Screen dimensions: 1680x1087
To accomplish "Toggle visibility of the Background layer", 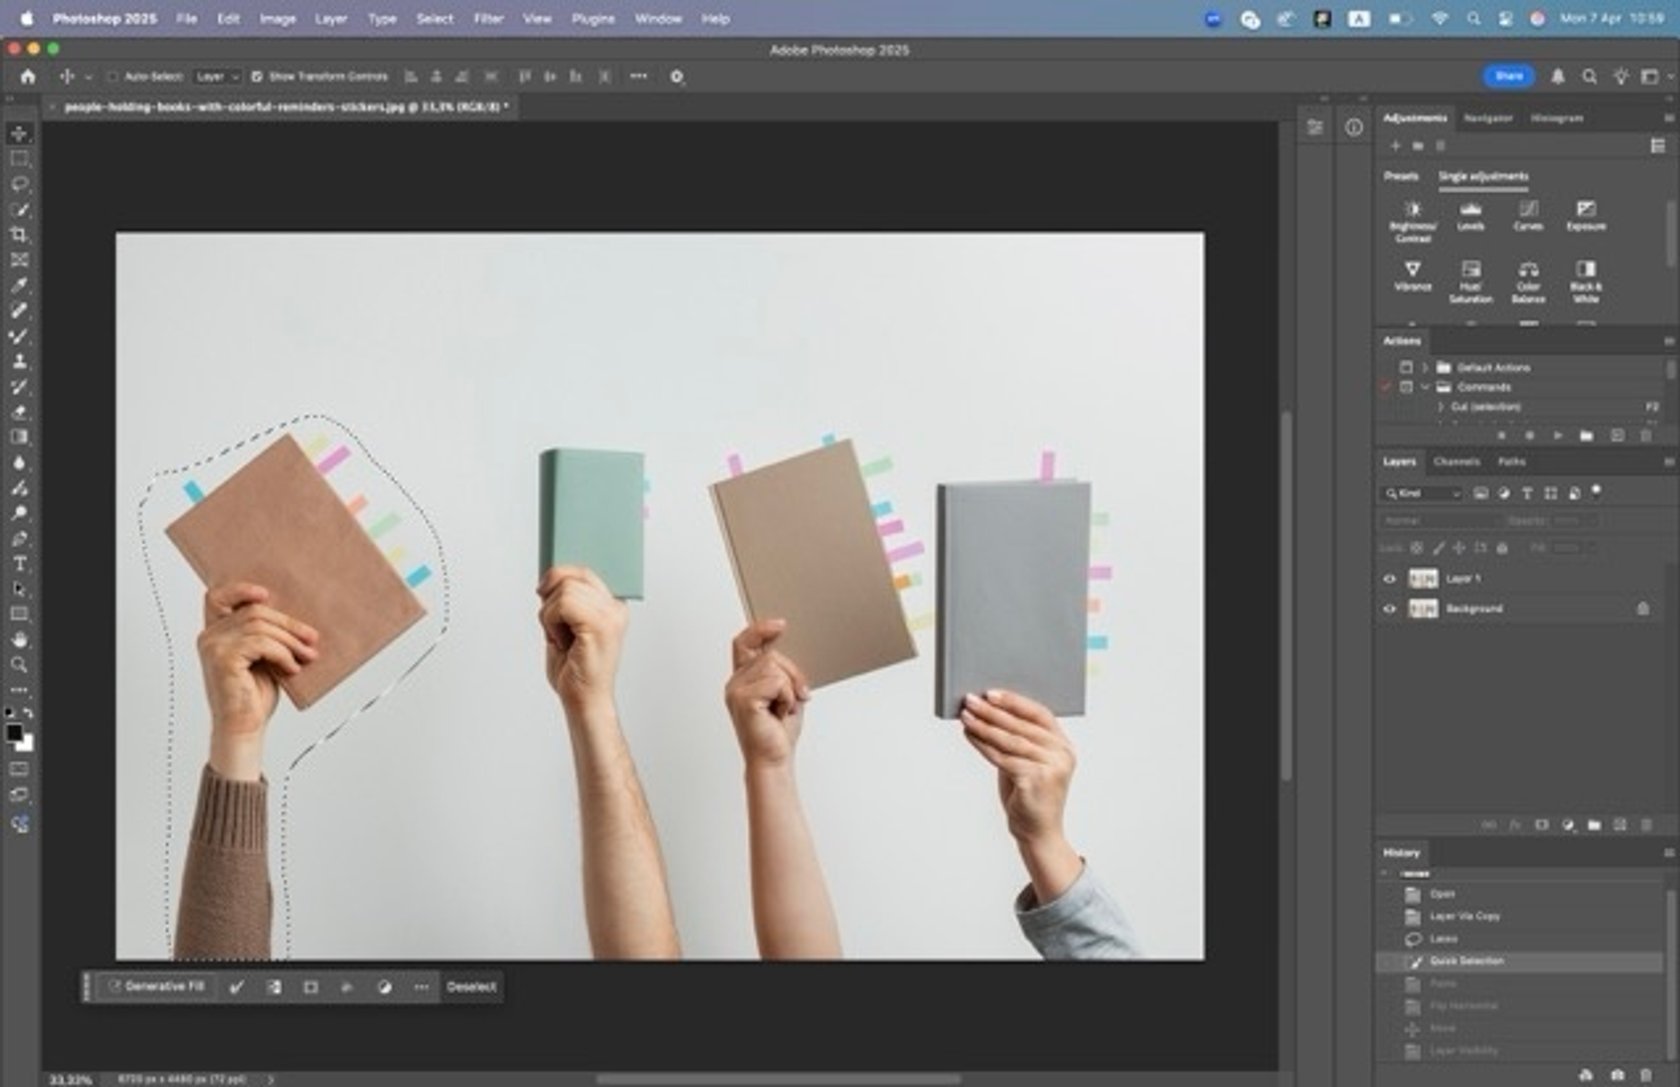I will [1388, 608].
